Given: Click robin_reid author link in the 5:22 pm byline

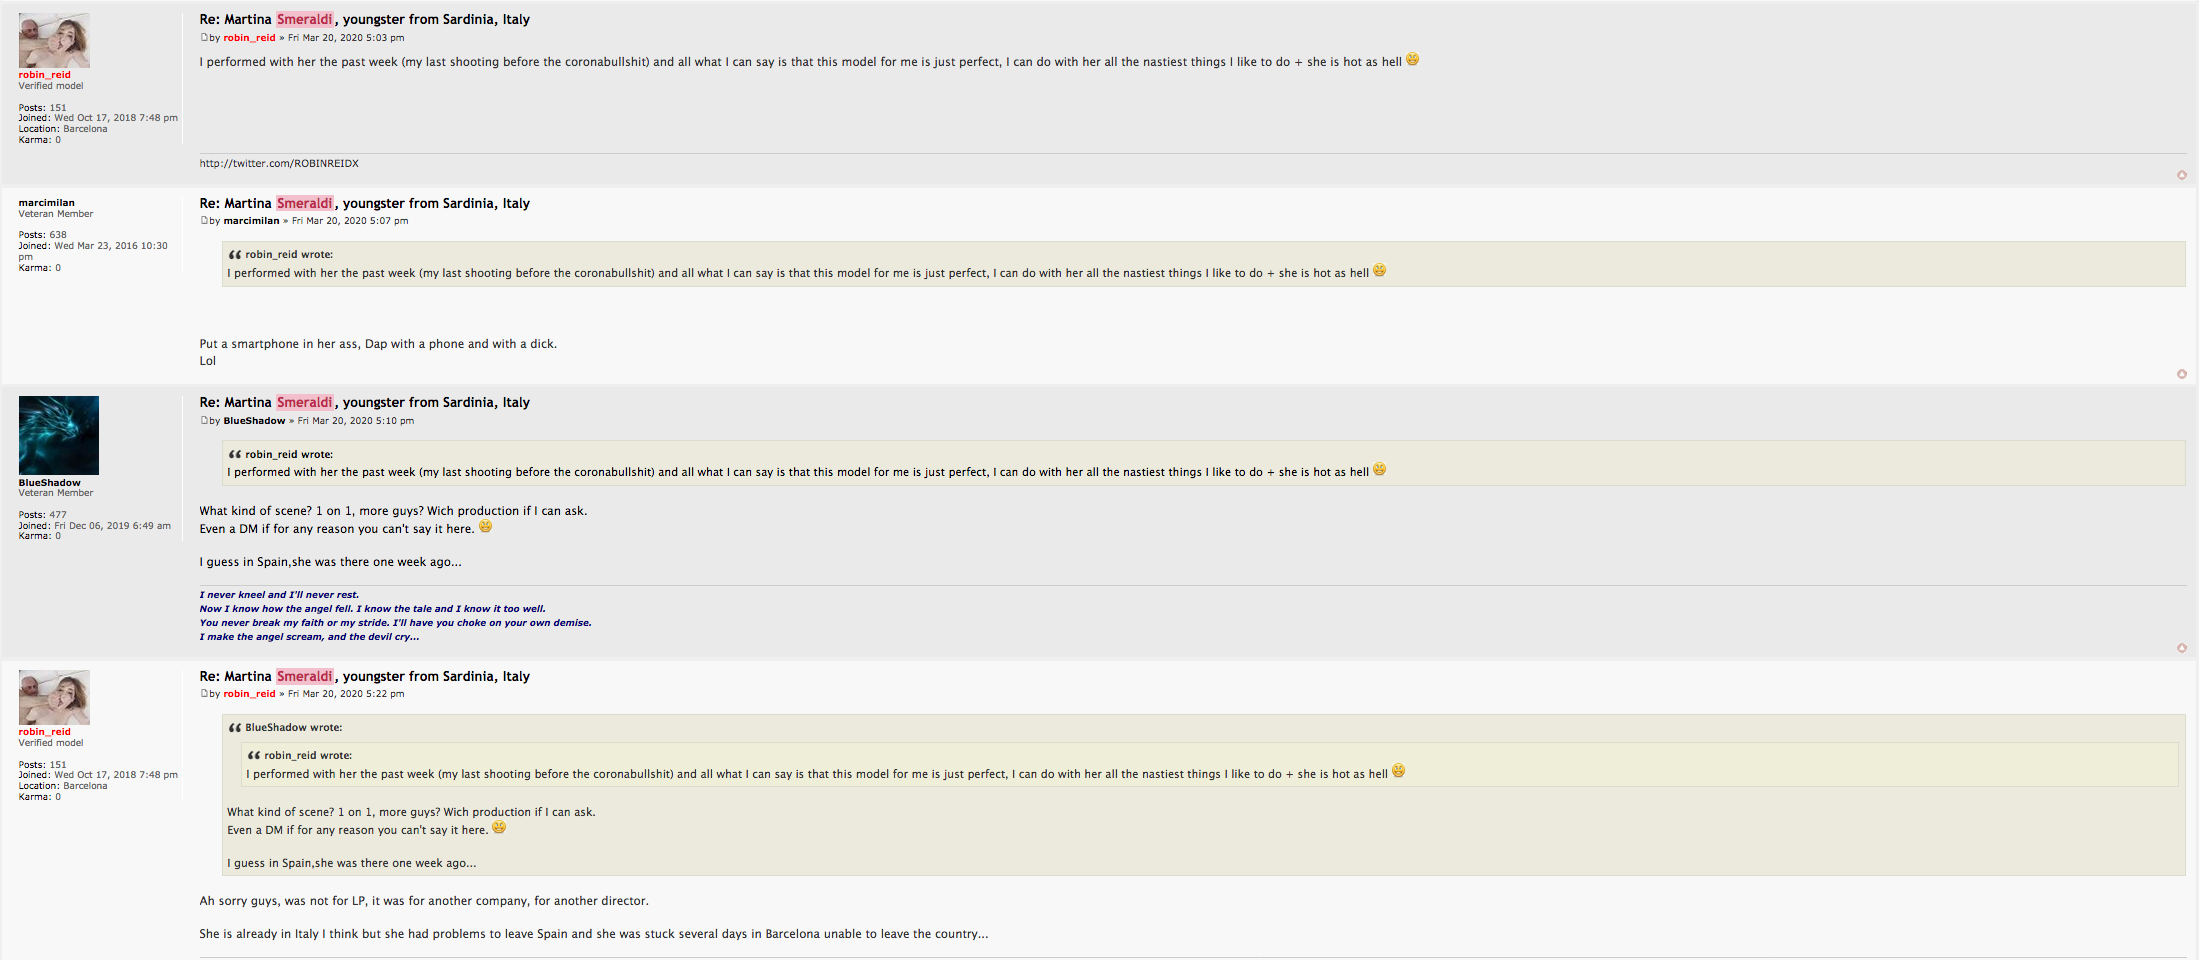Looking at the screenshot, I should (249, 694).
